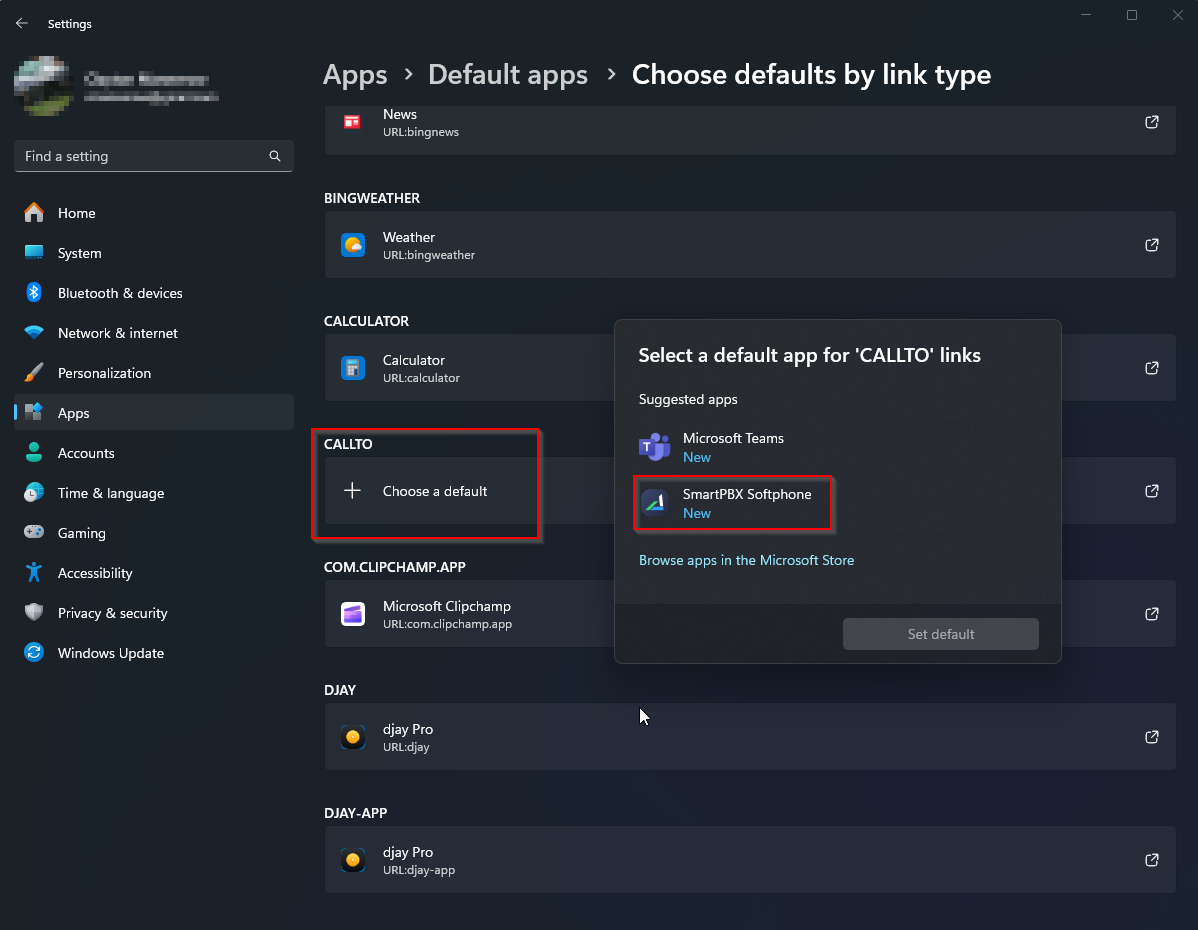The image size is (1198, 930).
Task: Open external link icon for Calculator row
Action: (1151, 368)
